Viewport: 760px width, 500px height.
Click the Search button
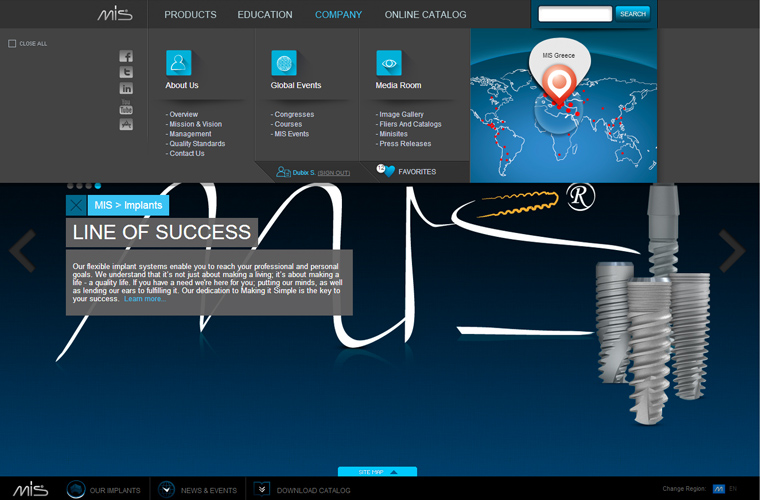coord(633,14)
